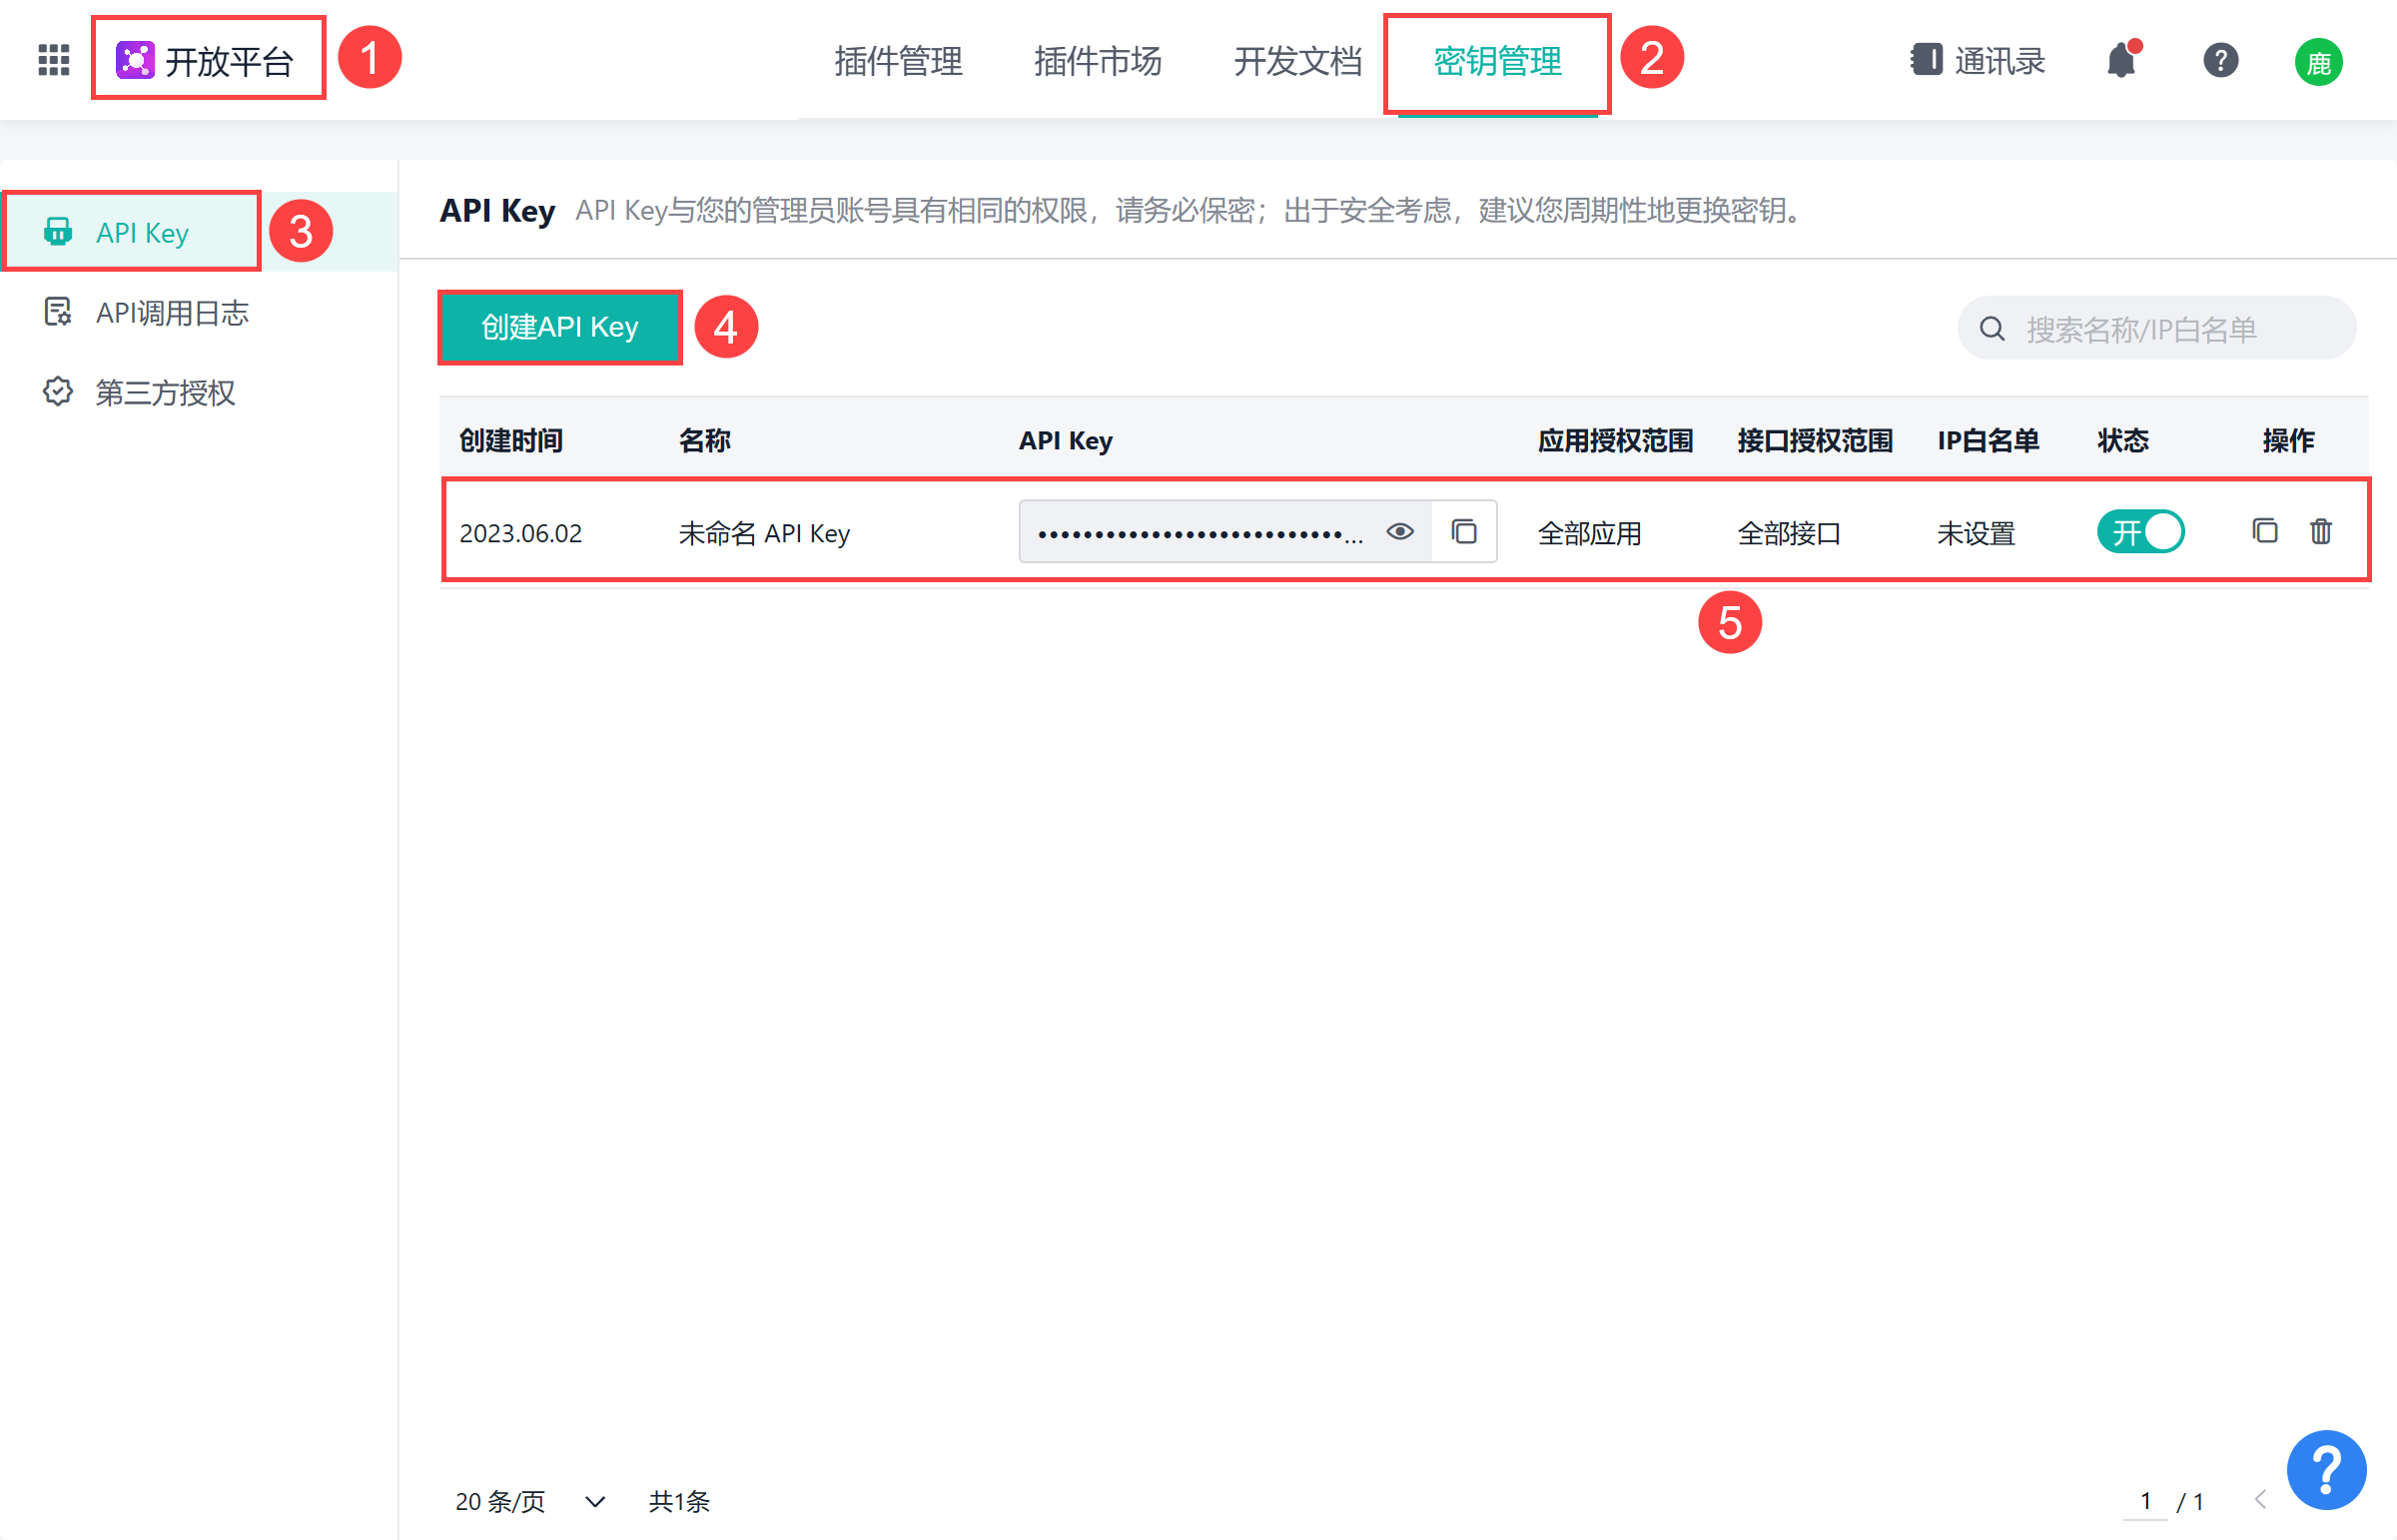
Task: Go to previous page arrow
Action: [2261, 1499]
